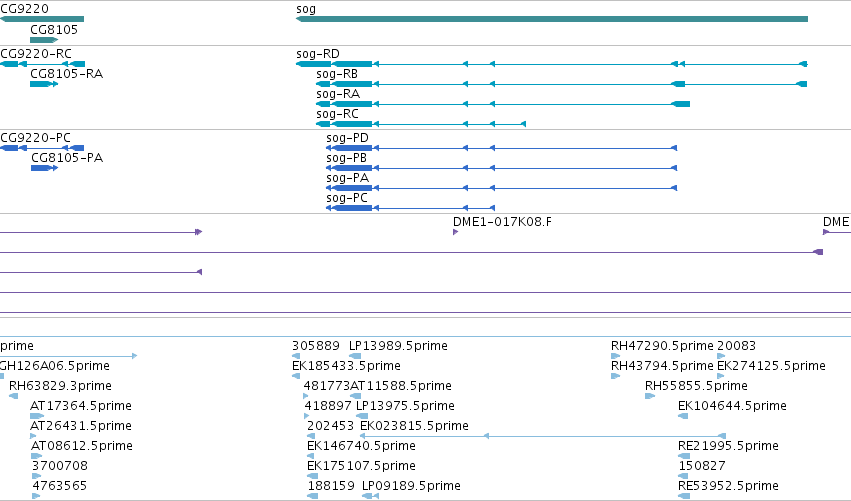Select the EK146740.5prime EST
Viewport: 851px width, 501px height.
[x=361, y=446]
